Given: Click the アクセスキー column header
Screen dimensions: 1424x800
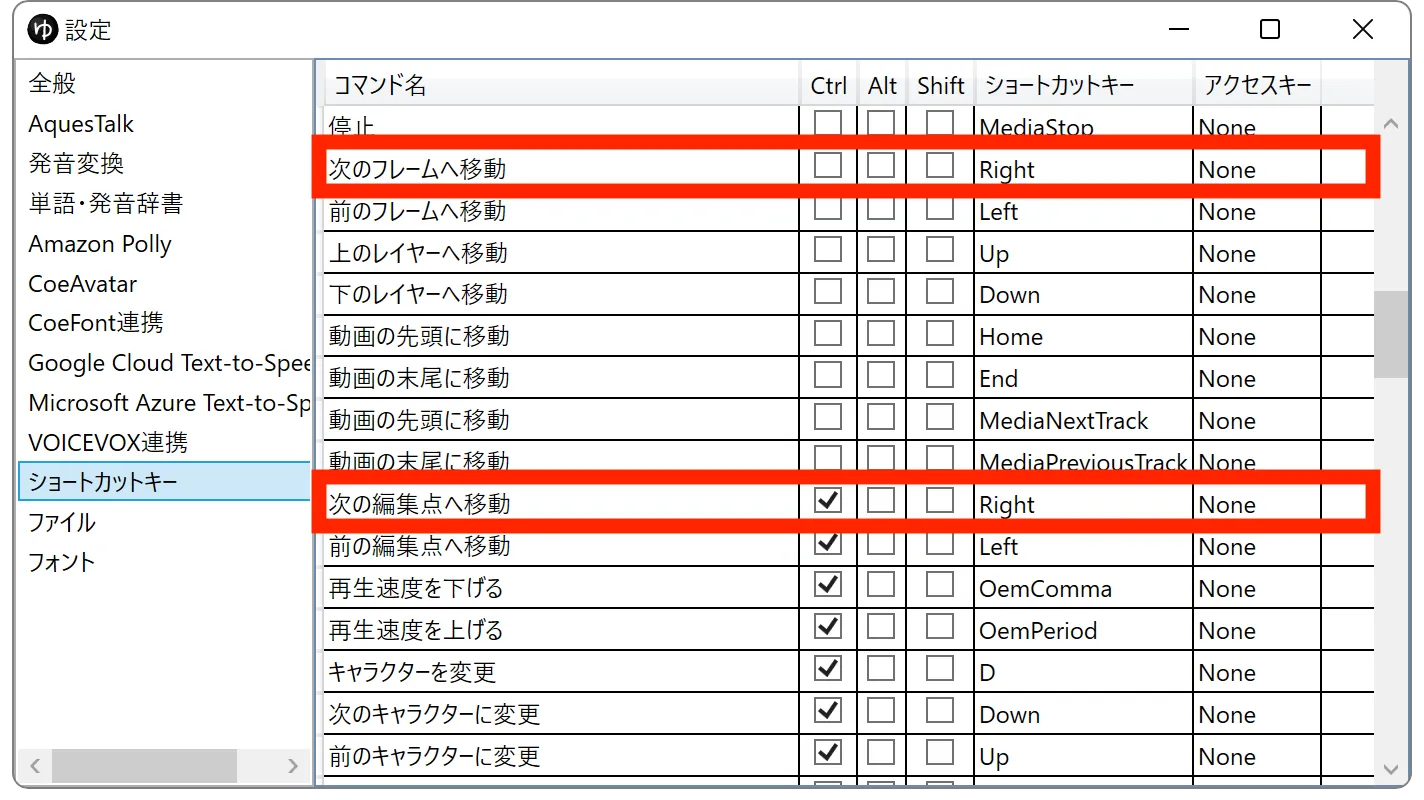Looking at the screenshot, I should pyautogui.click(x=1258, y=85).
